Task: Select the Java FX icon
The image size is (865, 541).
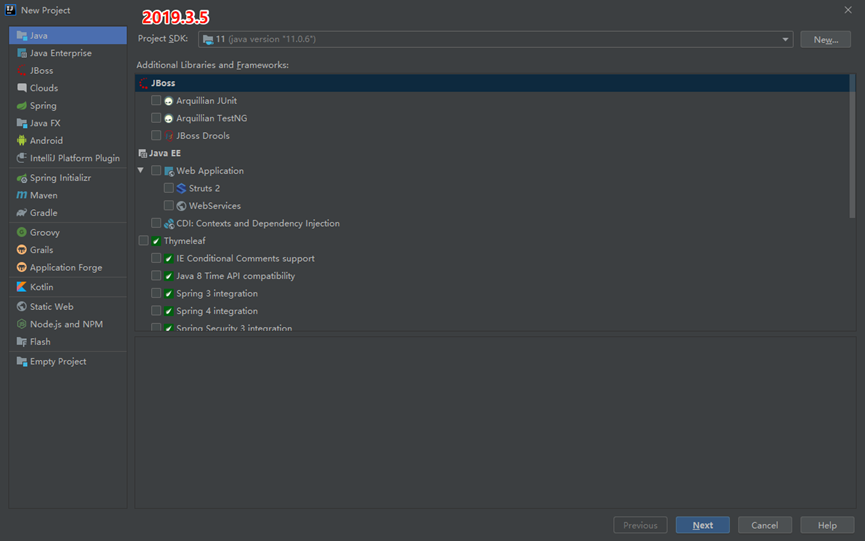Action: click(22, 123)
